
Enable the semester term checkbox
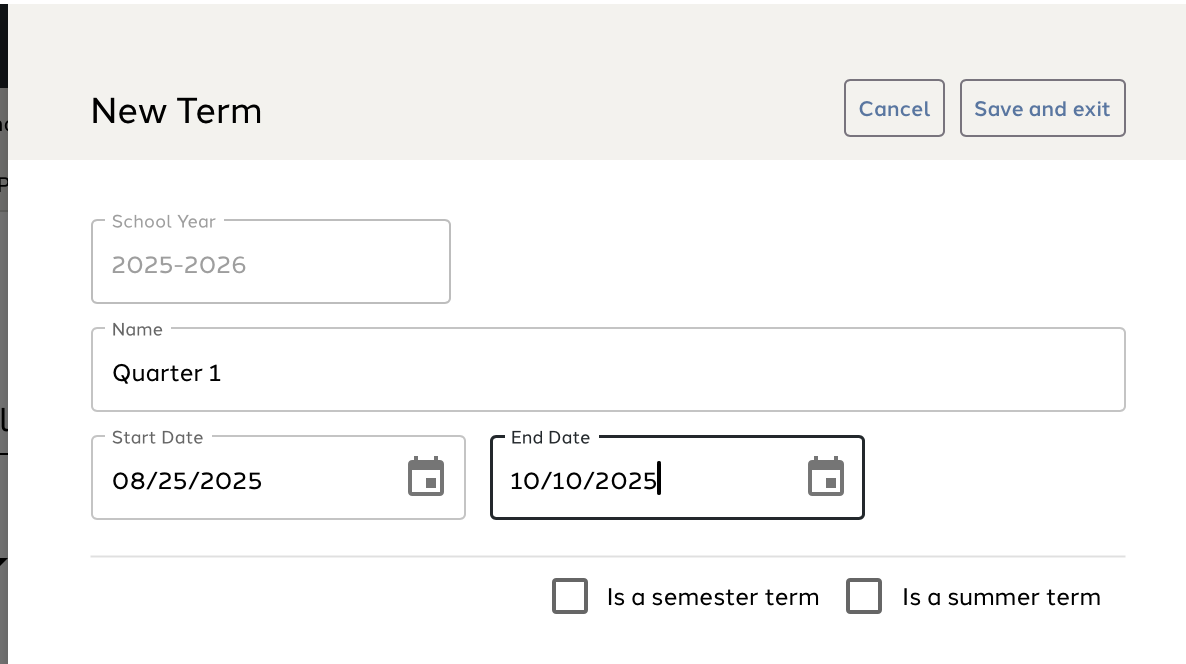570,596
